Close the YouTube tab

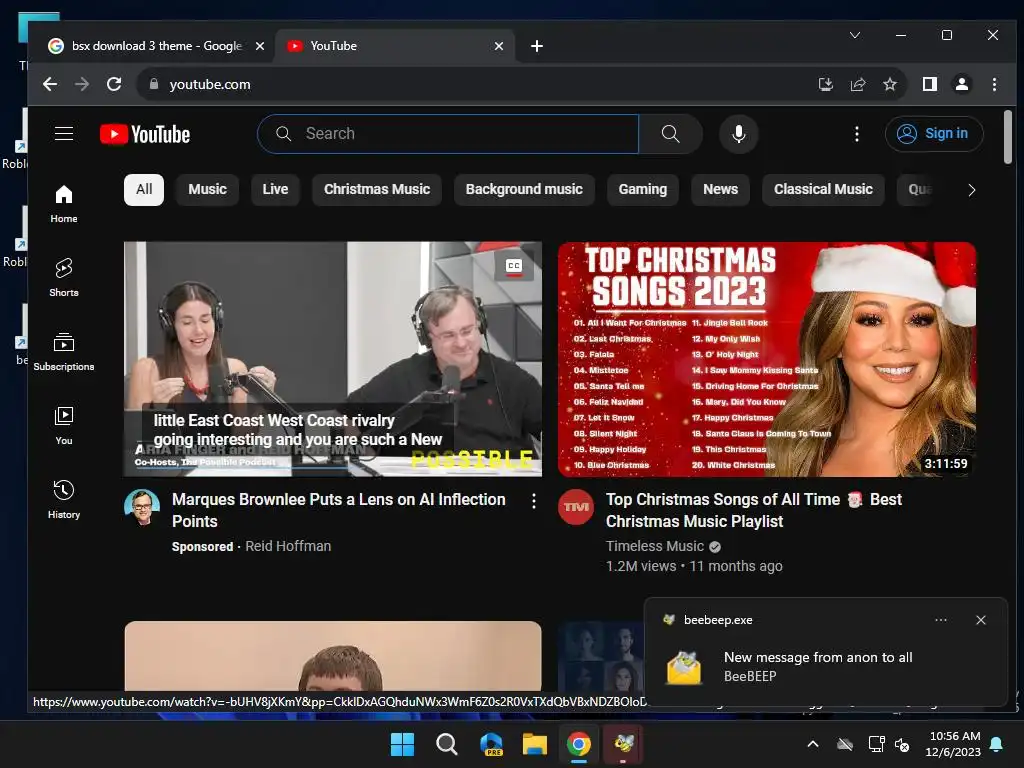499,46
